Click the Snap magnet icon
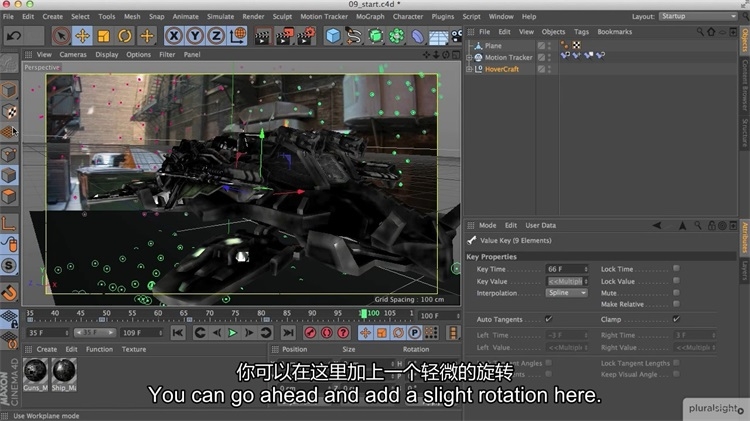This screenshot has height=421, width=750. tap(9, 292)
